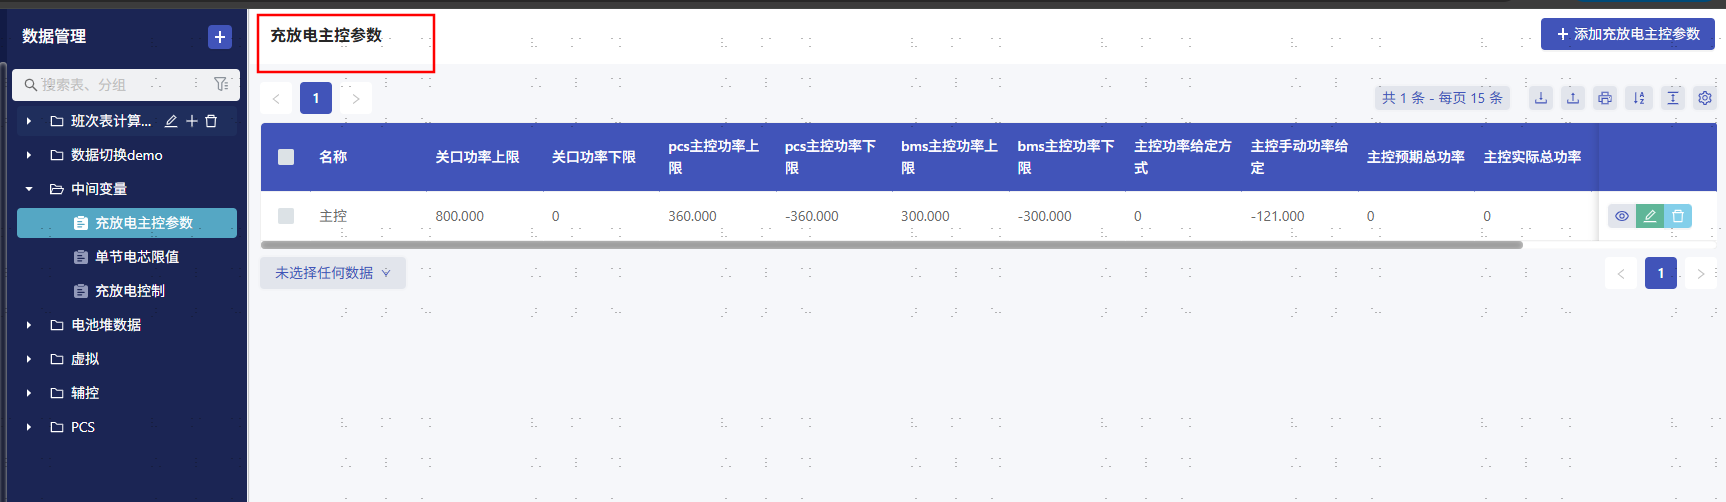The width and height of the screenshot is (1726, 502).
Task: Click the clipboard icon of 单节电芯限值
Action: 81,257
